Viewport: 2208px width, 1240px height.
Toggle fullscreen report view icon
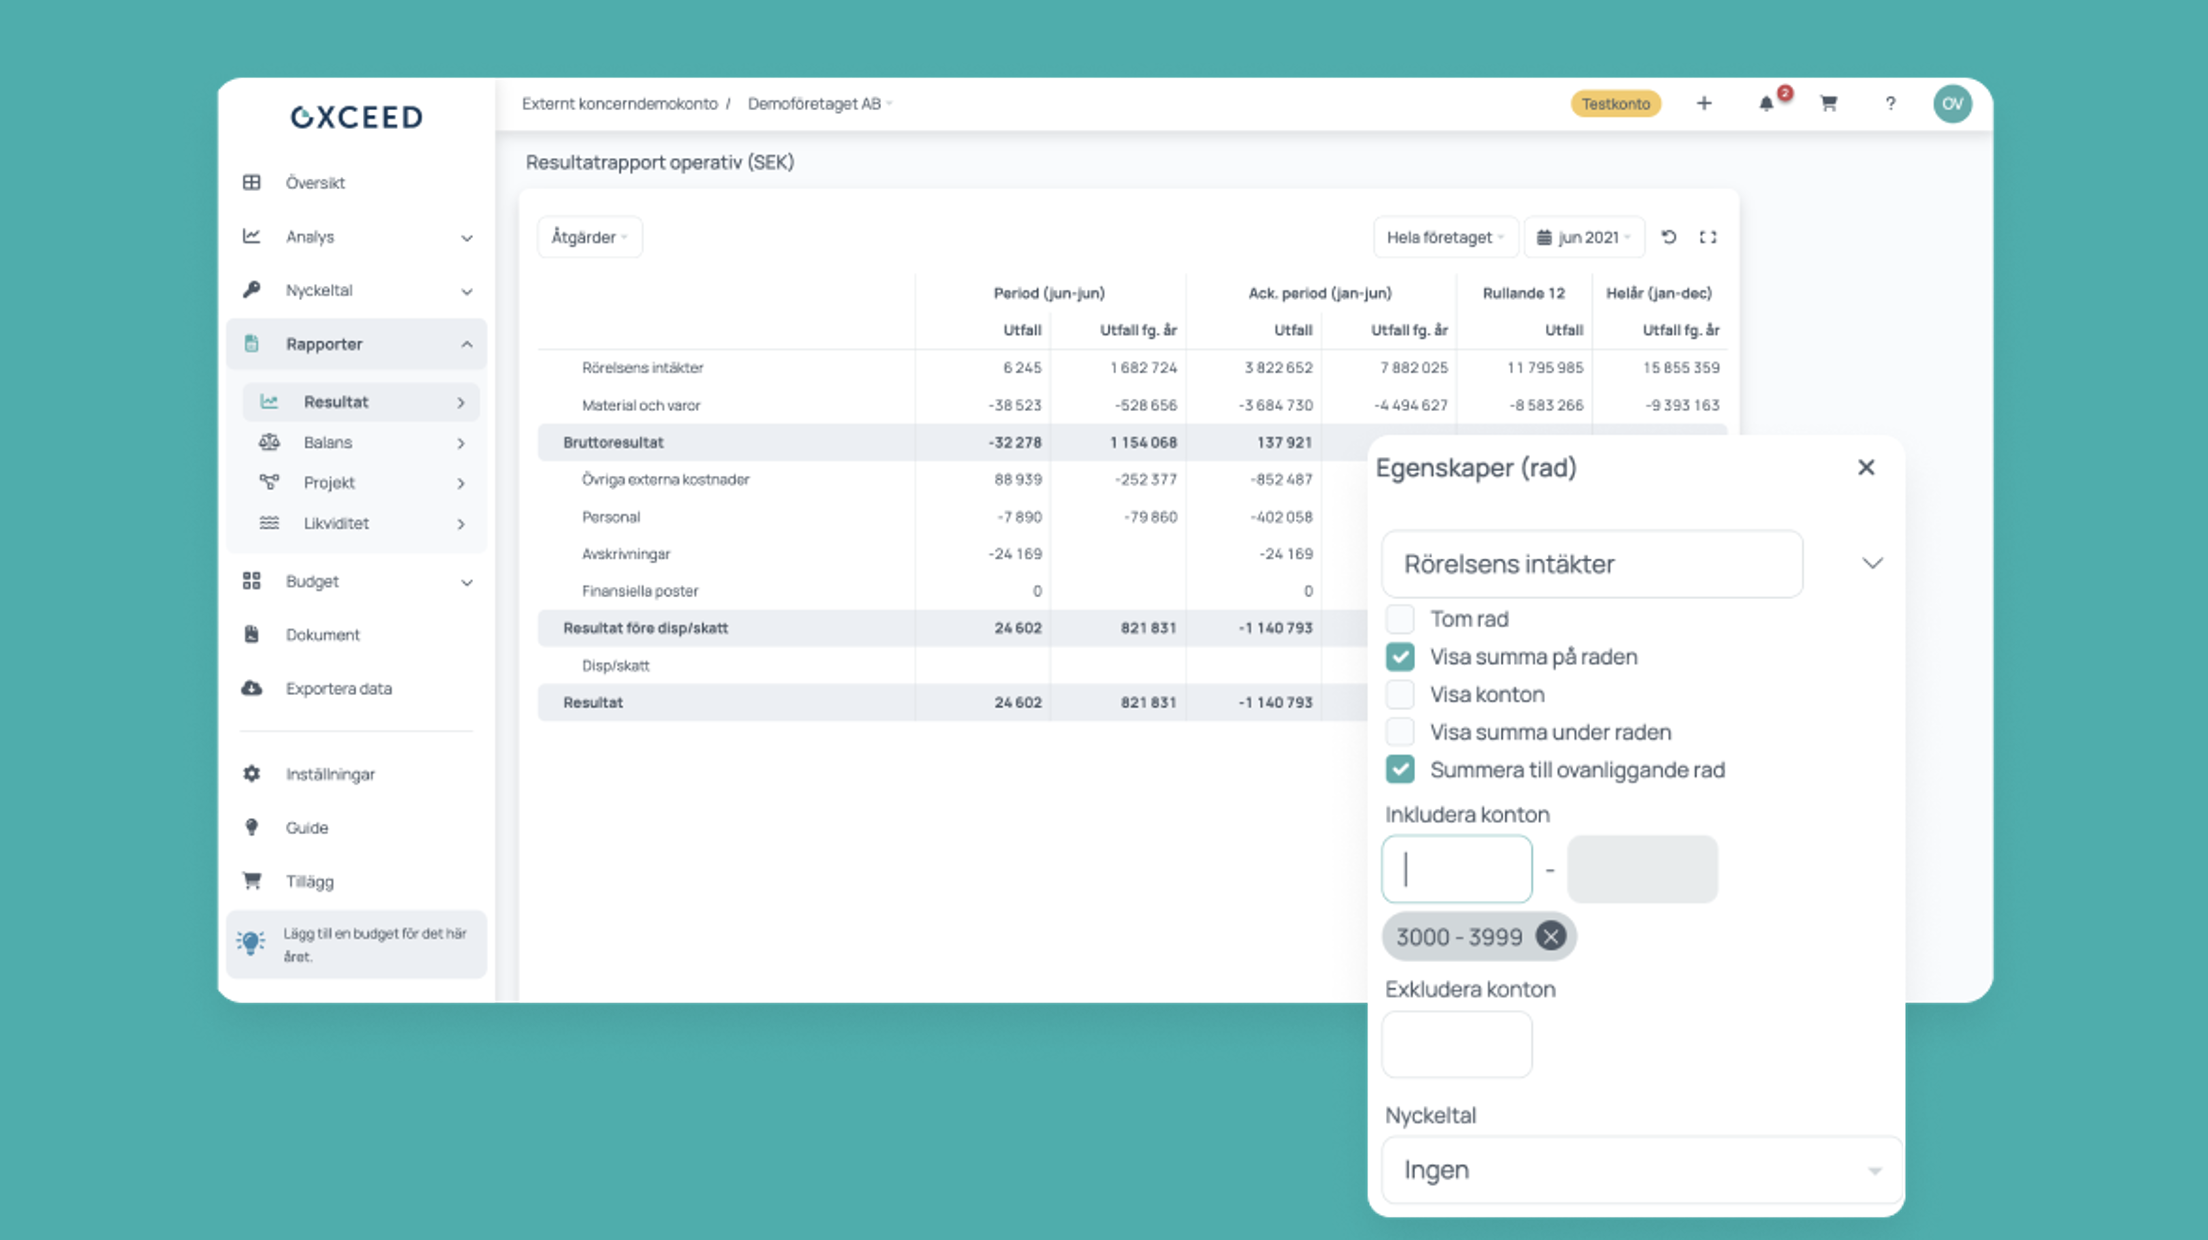(x=1708, y=237)
